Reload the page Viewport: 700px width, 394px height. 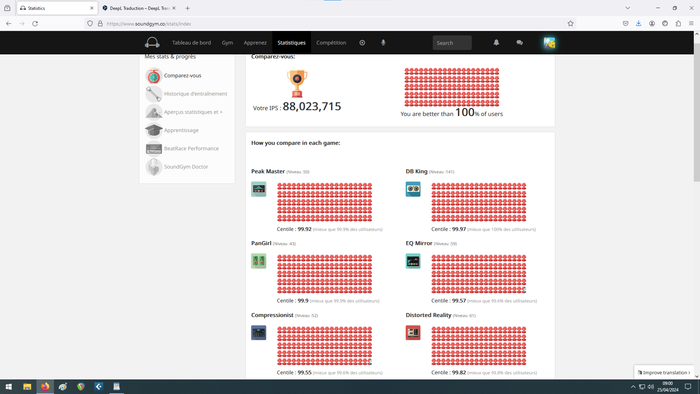pyautogui.click(x=35, y=24)
